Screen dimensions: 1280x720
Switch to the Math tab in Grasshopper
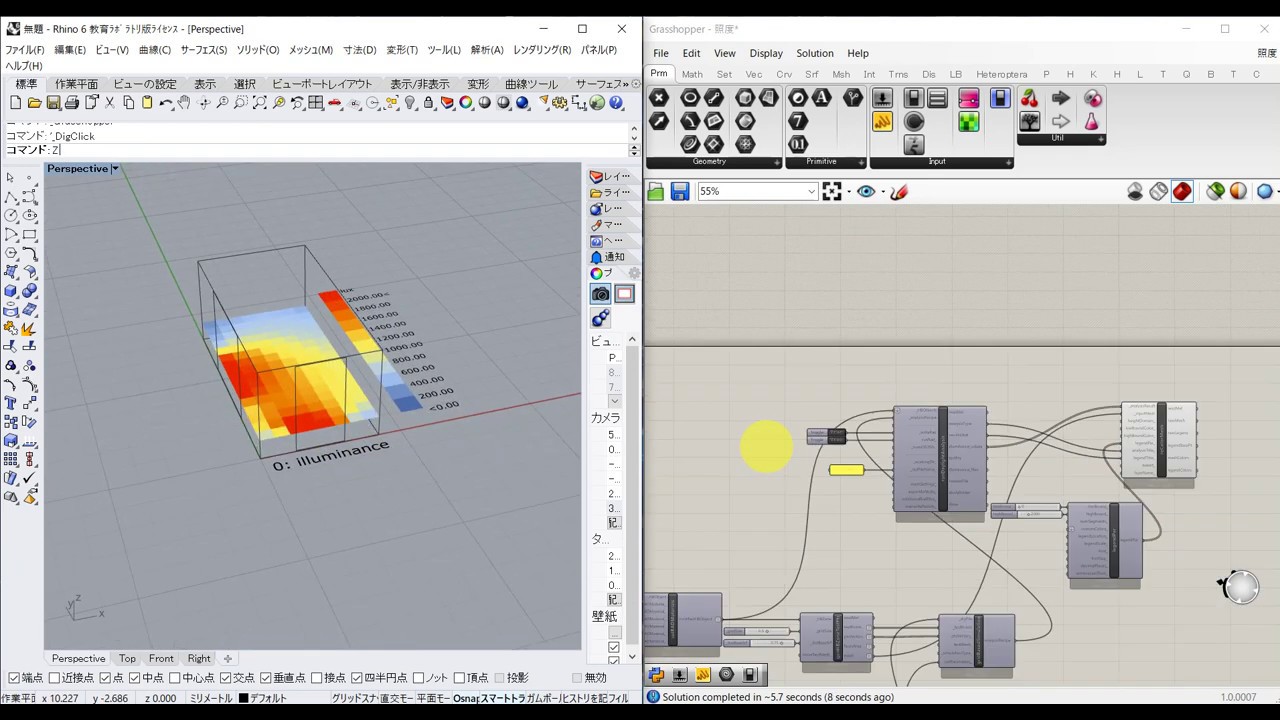click(692, 74)
